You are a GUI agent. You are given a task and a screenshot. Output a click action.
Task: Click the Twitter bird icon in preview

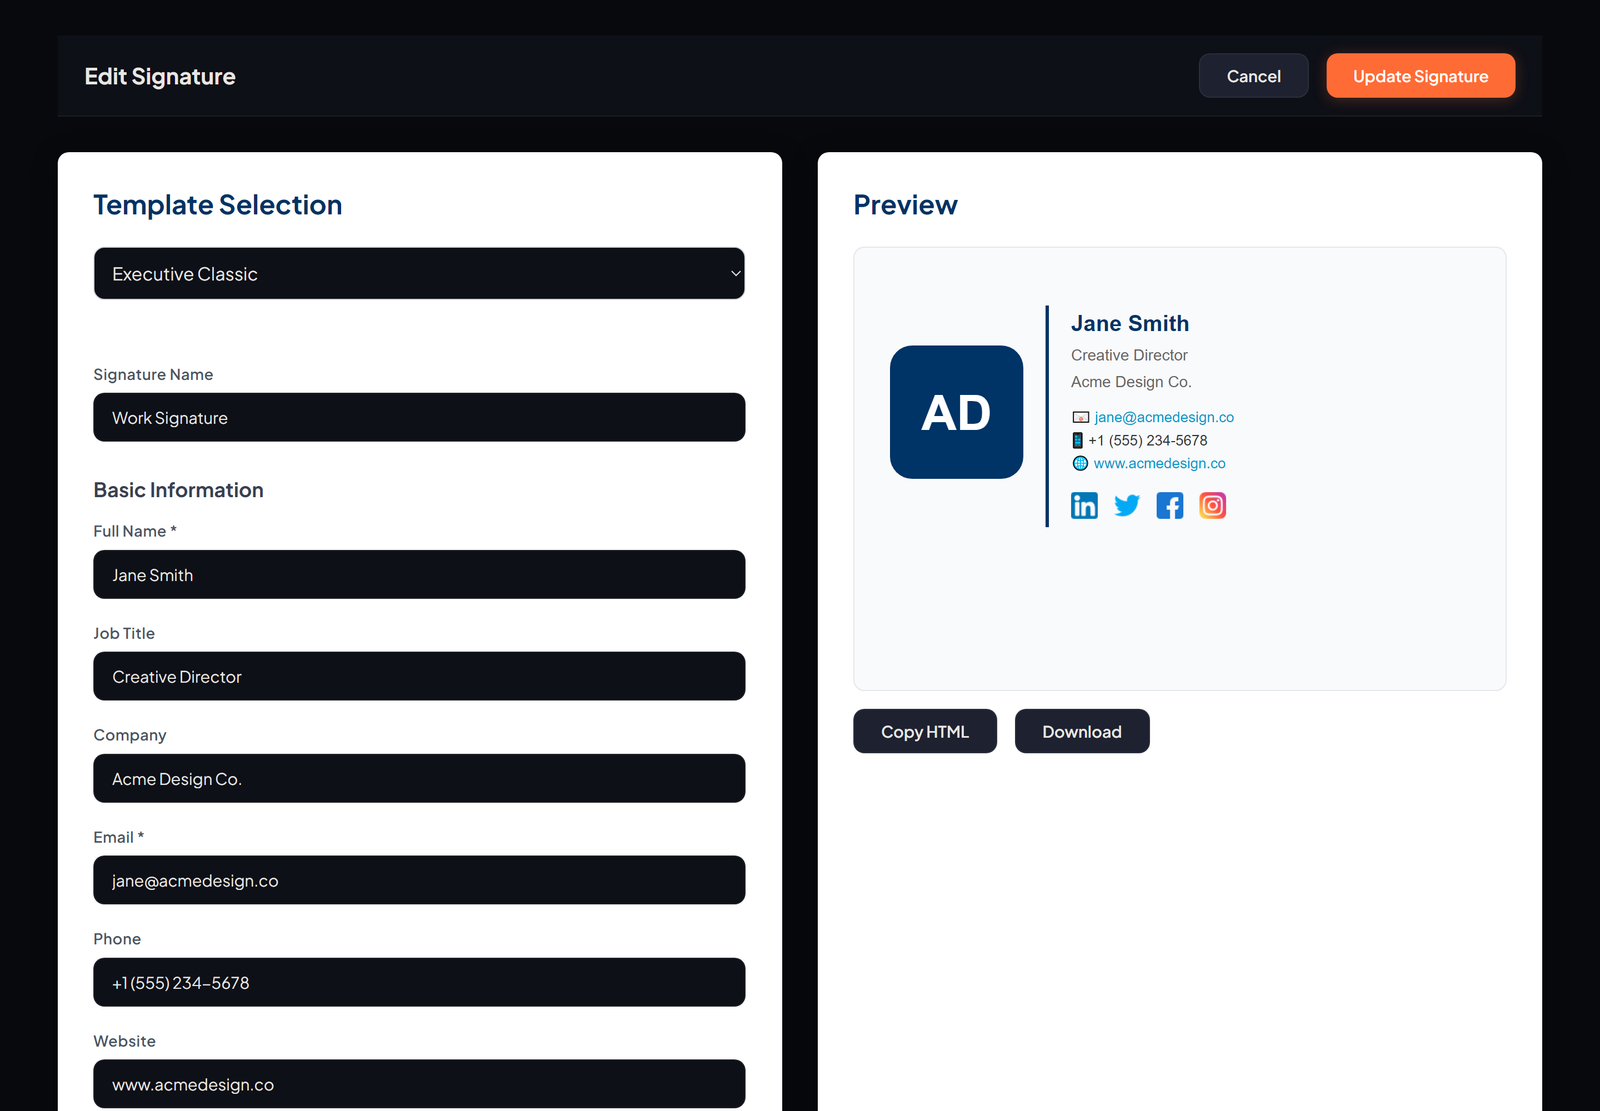pos(1127,505)
